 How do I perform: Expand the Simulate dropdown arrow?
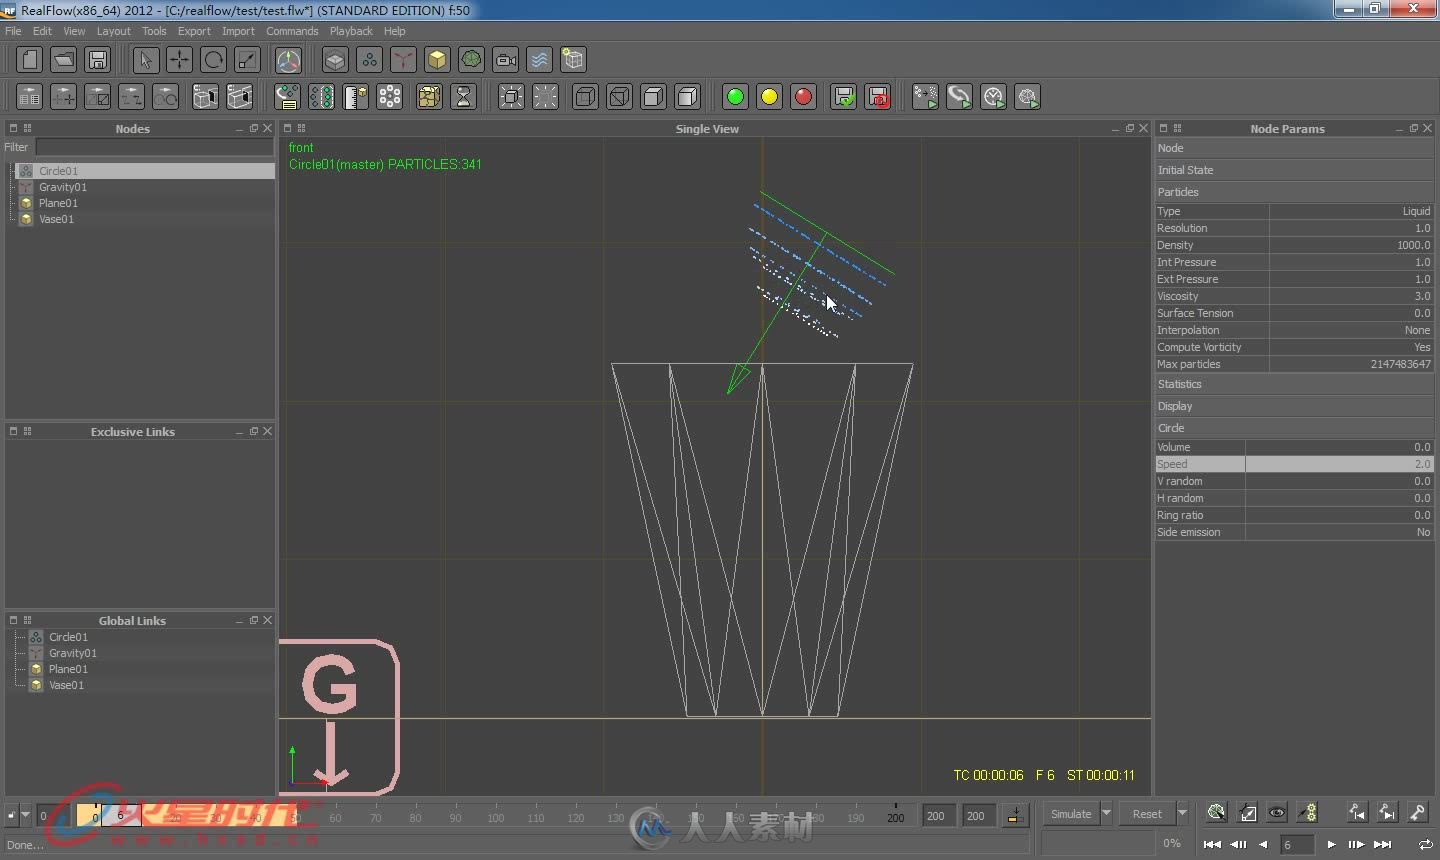[x=1106, y=814]
